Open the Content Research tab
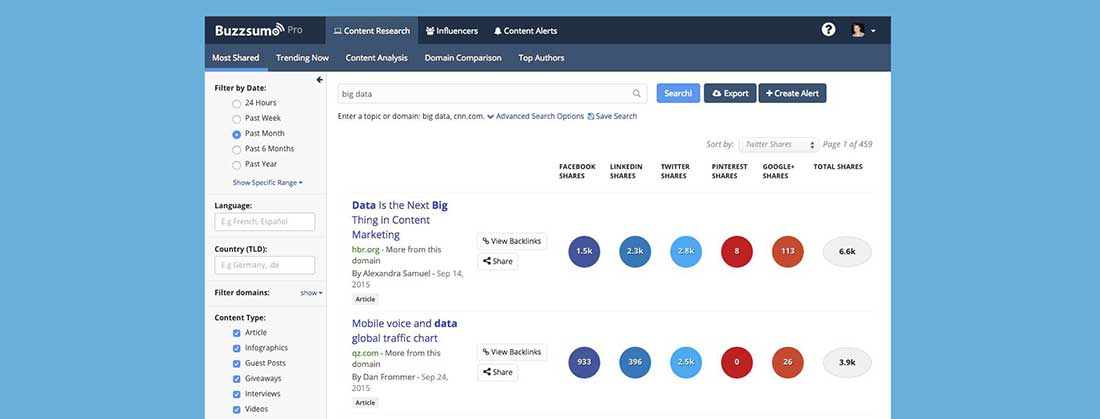The width and height of the screenshot is (1100, 419). (372, 31)
